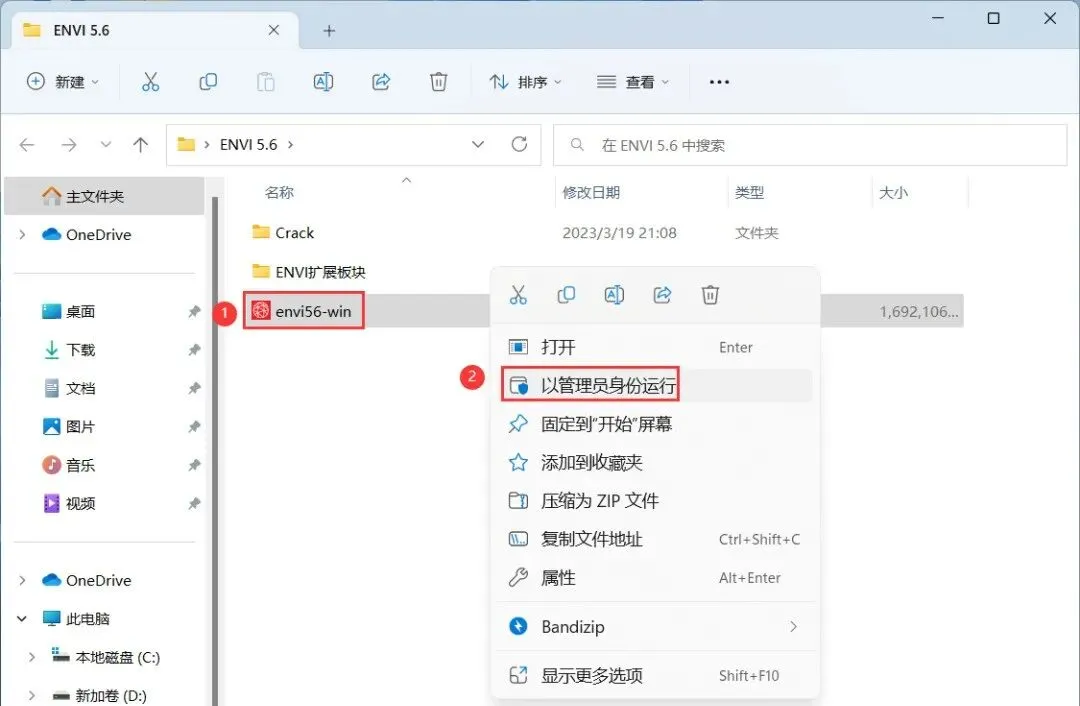Image resolution: width=1080 pixels, height=706 pixels.
Task: Click the Delete trash icon in the toolbar
Action: click(438, 82)
